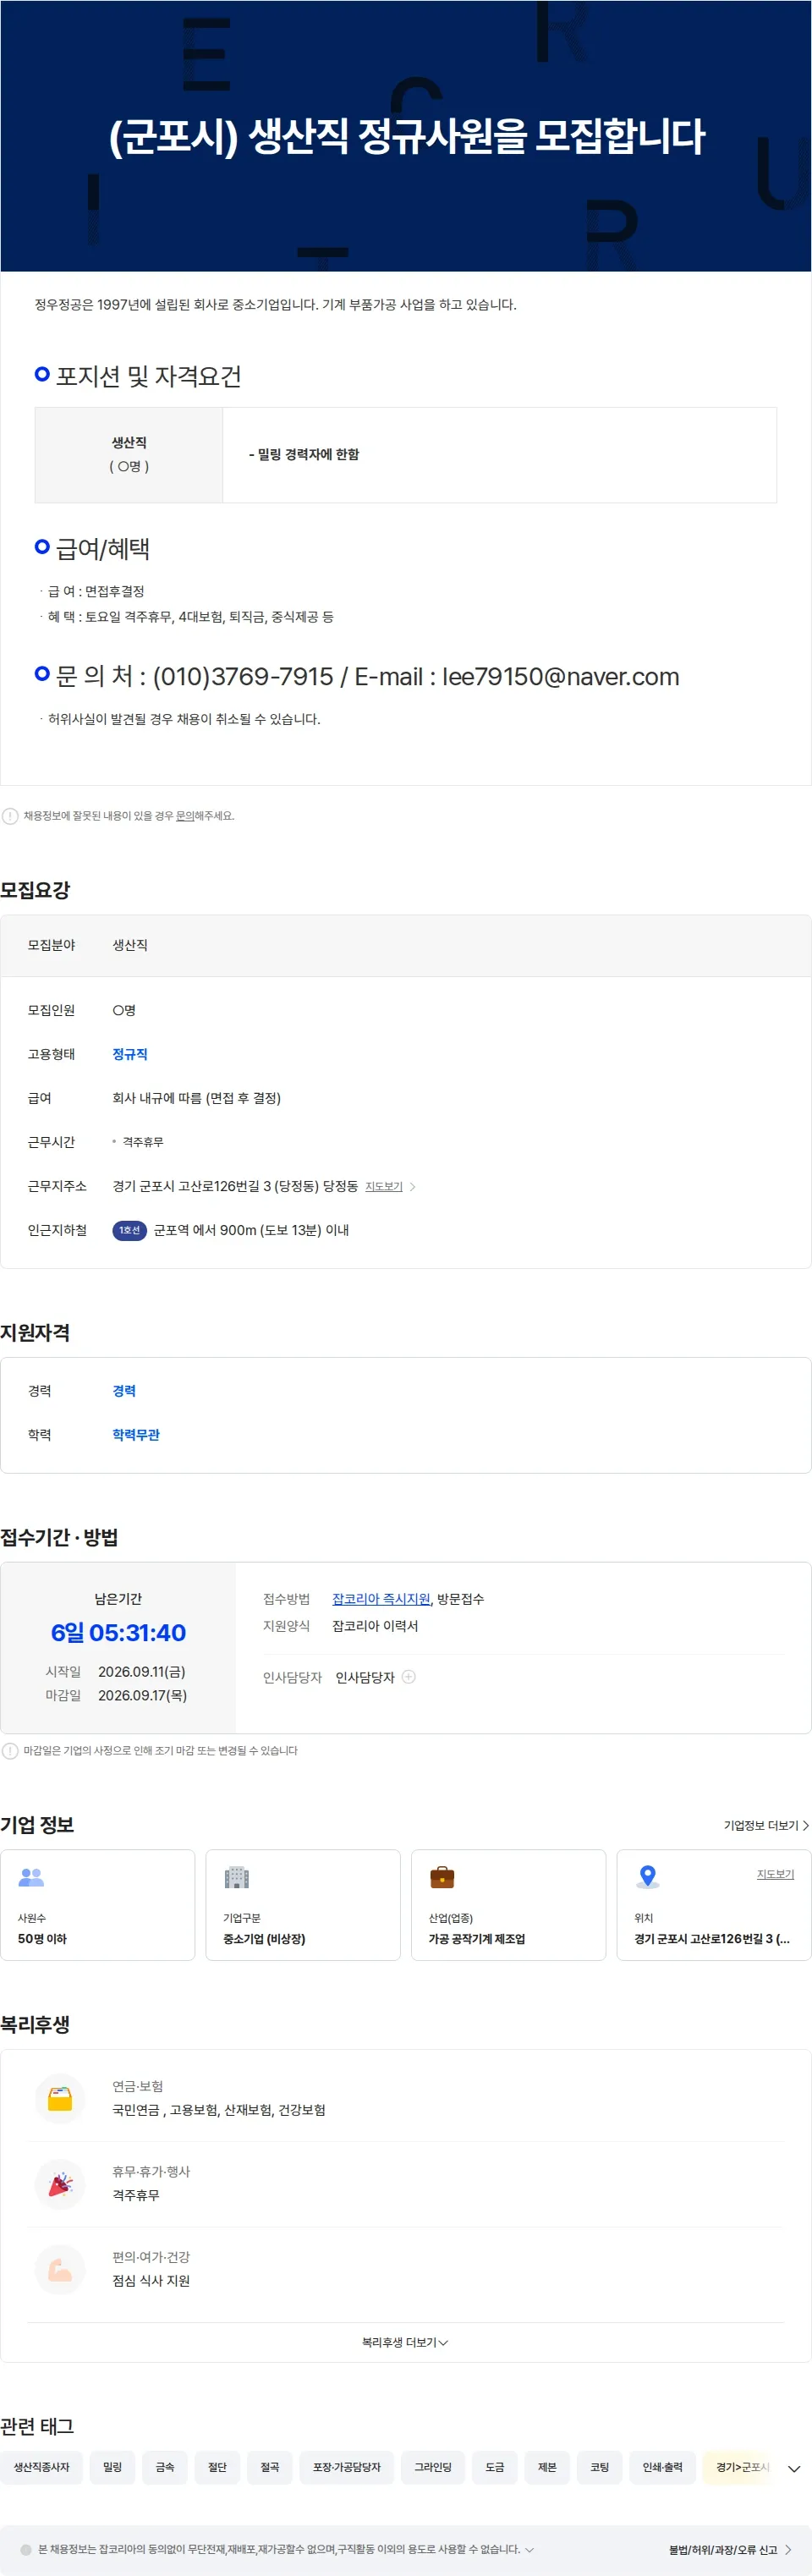
Task: Click the start date 2026.09.11(금)
Action: pyautogui.click(x=142, y=1672)
